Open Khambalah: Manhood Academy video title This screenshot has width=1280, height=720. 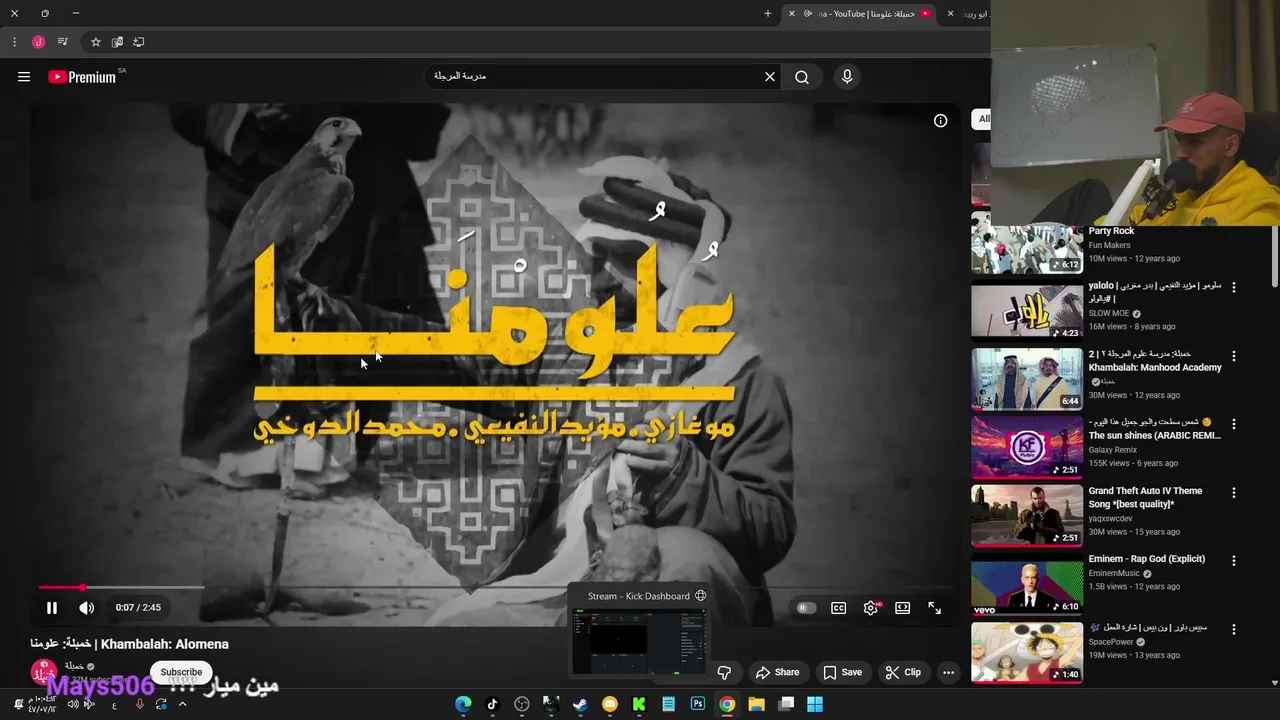point(1155,361)
